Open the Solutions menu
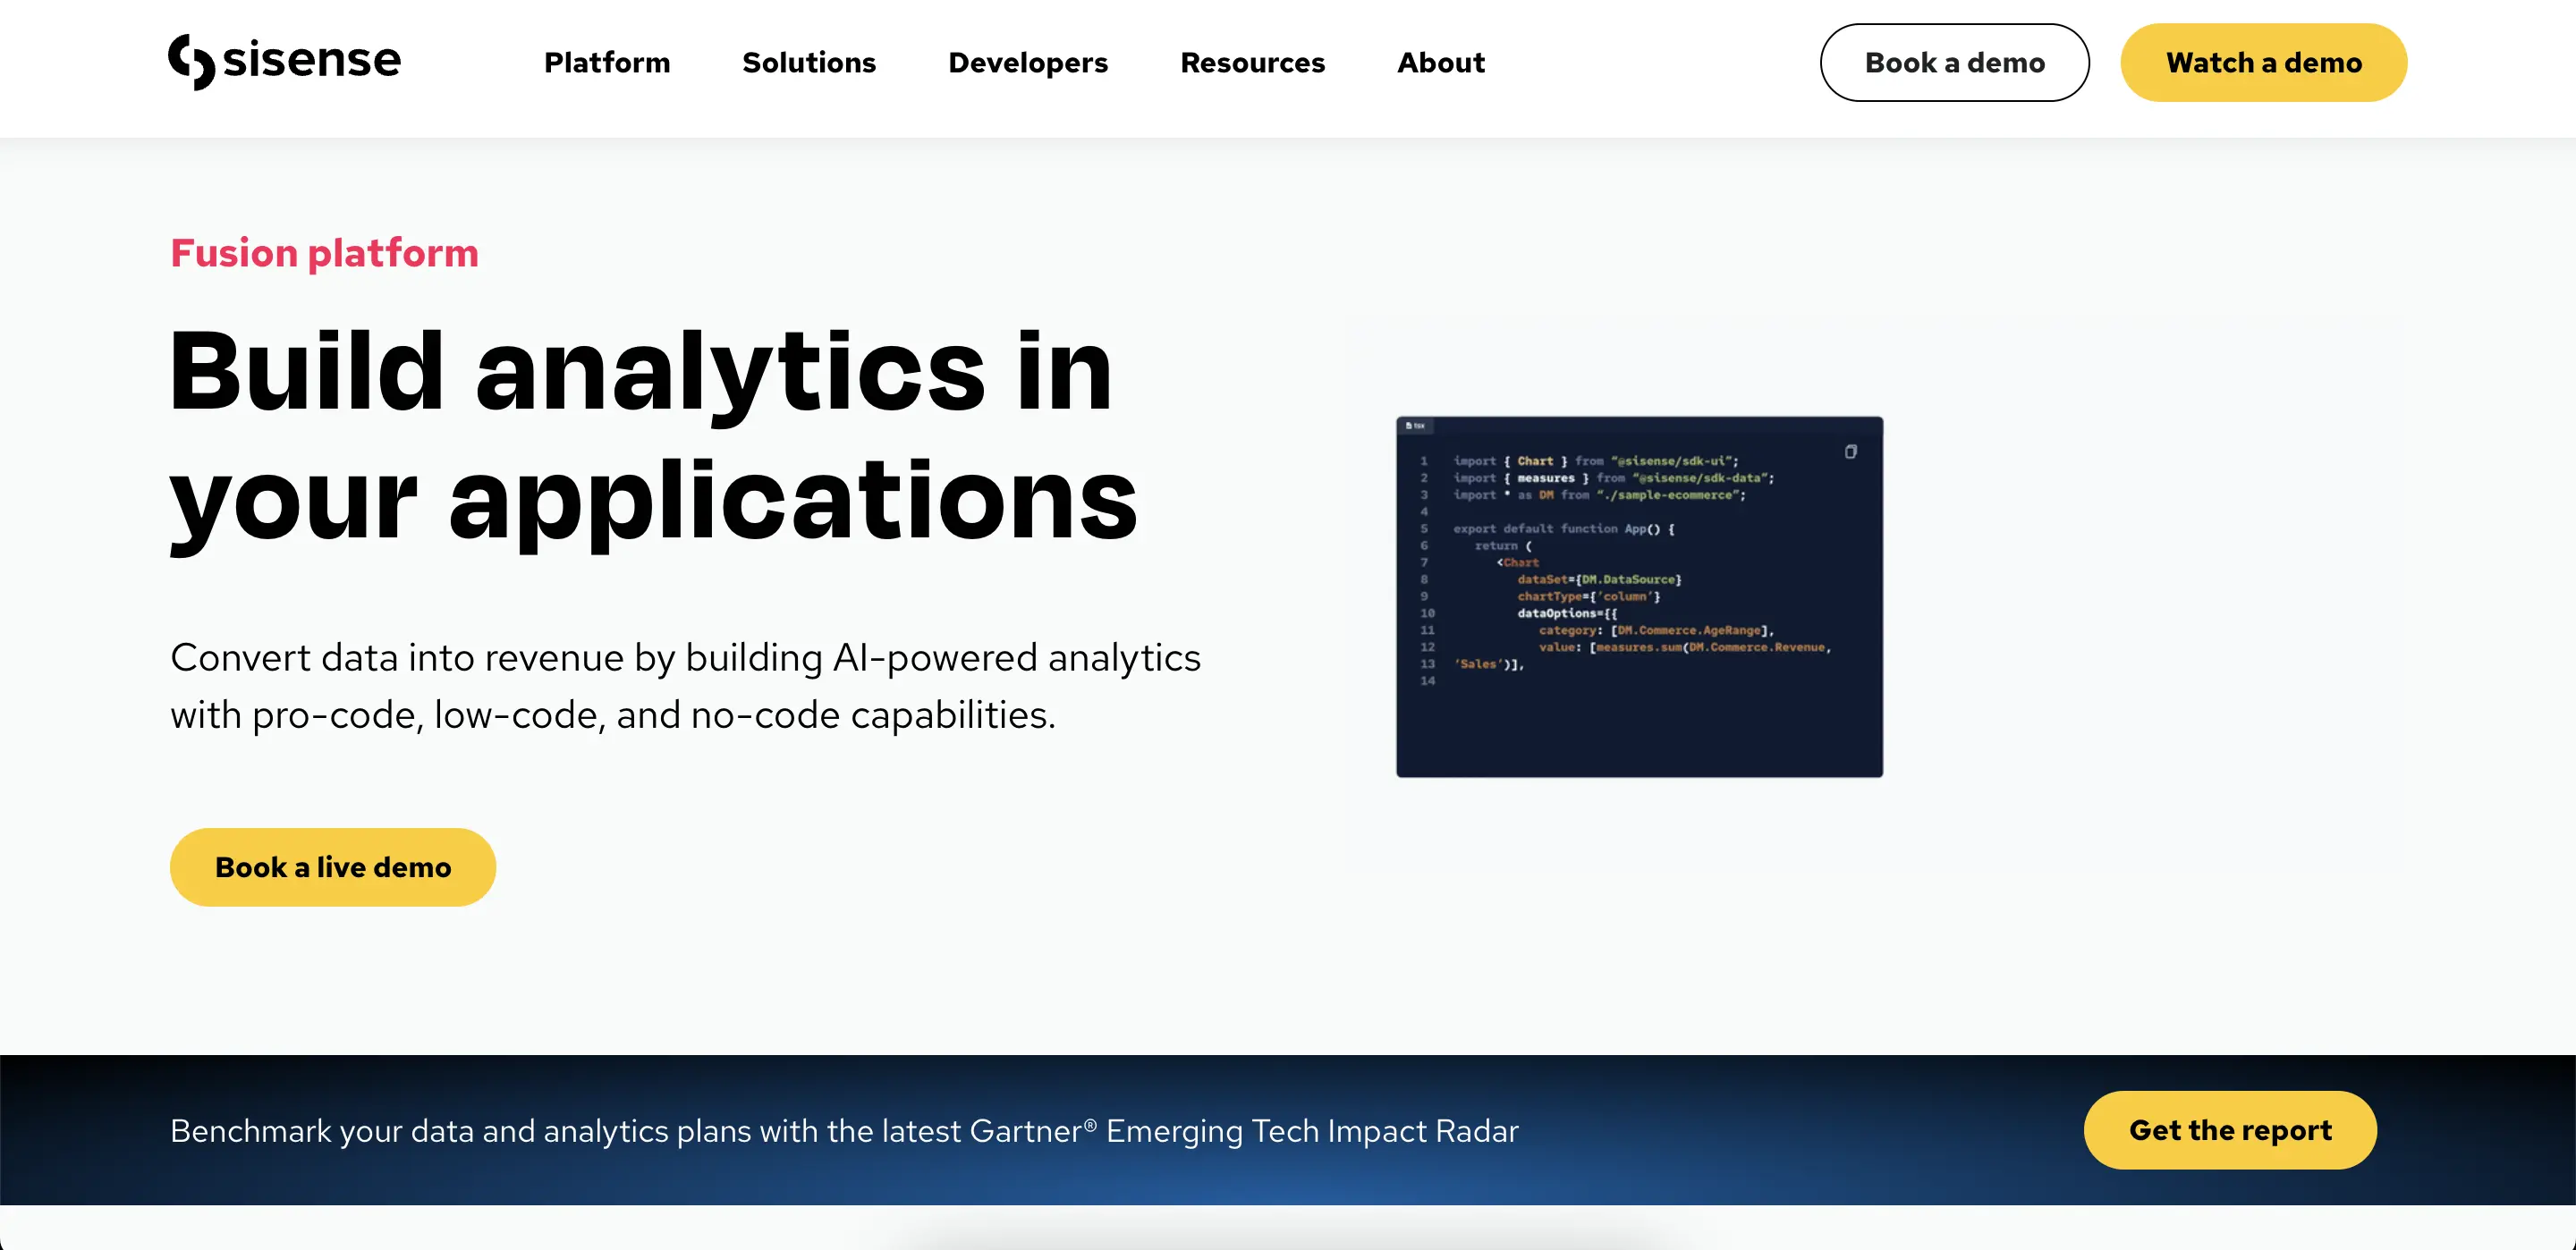Viewport: 2576px width, 1250px height. tap(808, 63)
